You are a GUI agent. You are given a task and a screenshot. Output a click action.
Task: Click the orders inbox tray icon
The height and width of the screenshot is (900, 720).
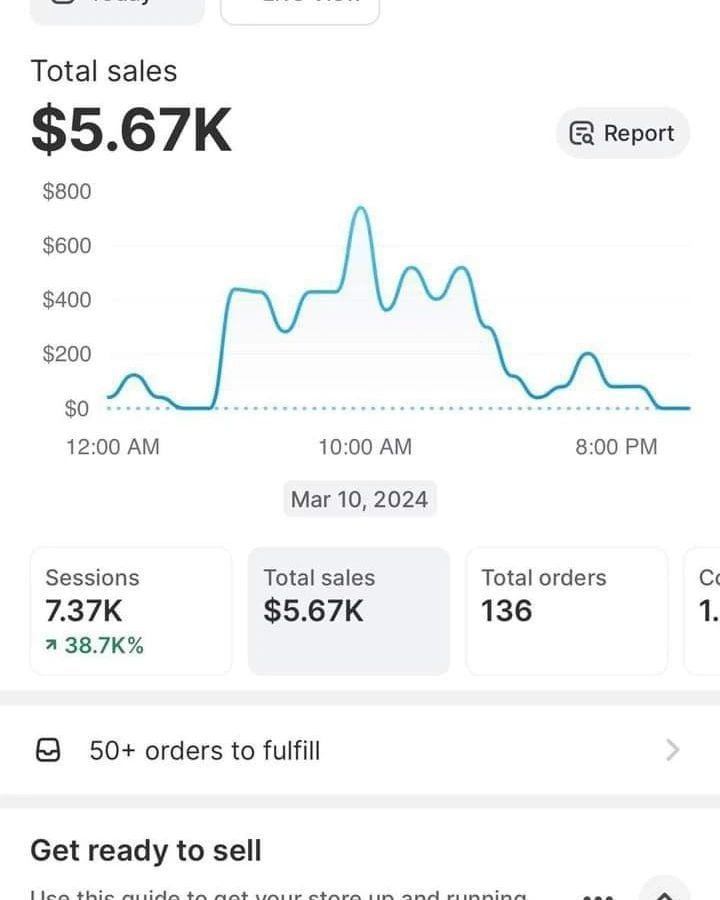click(x=47, y=750)
